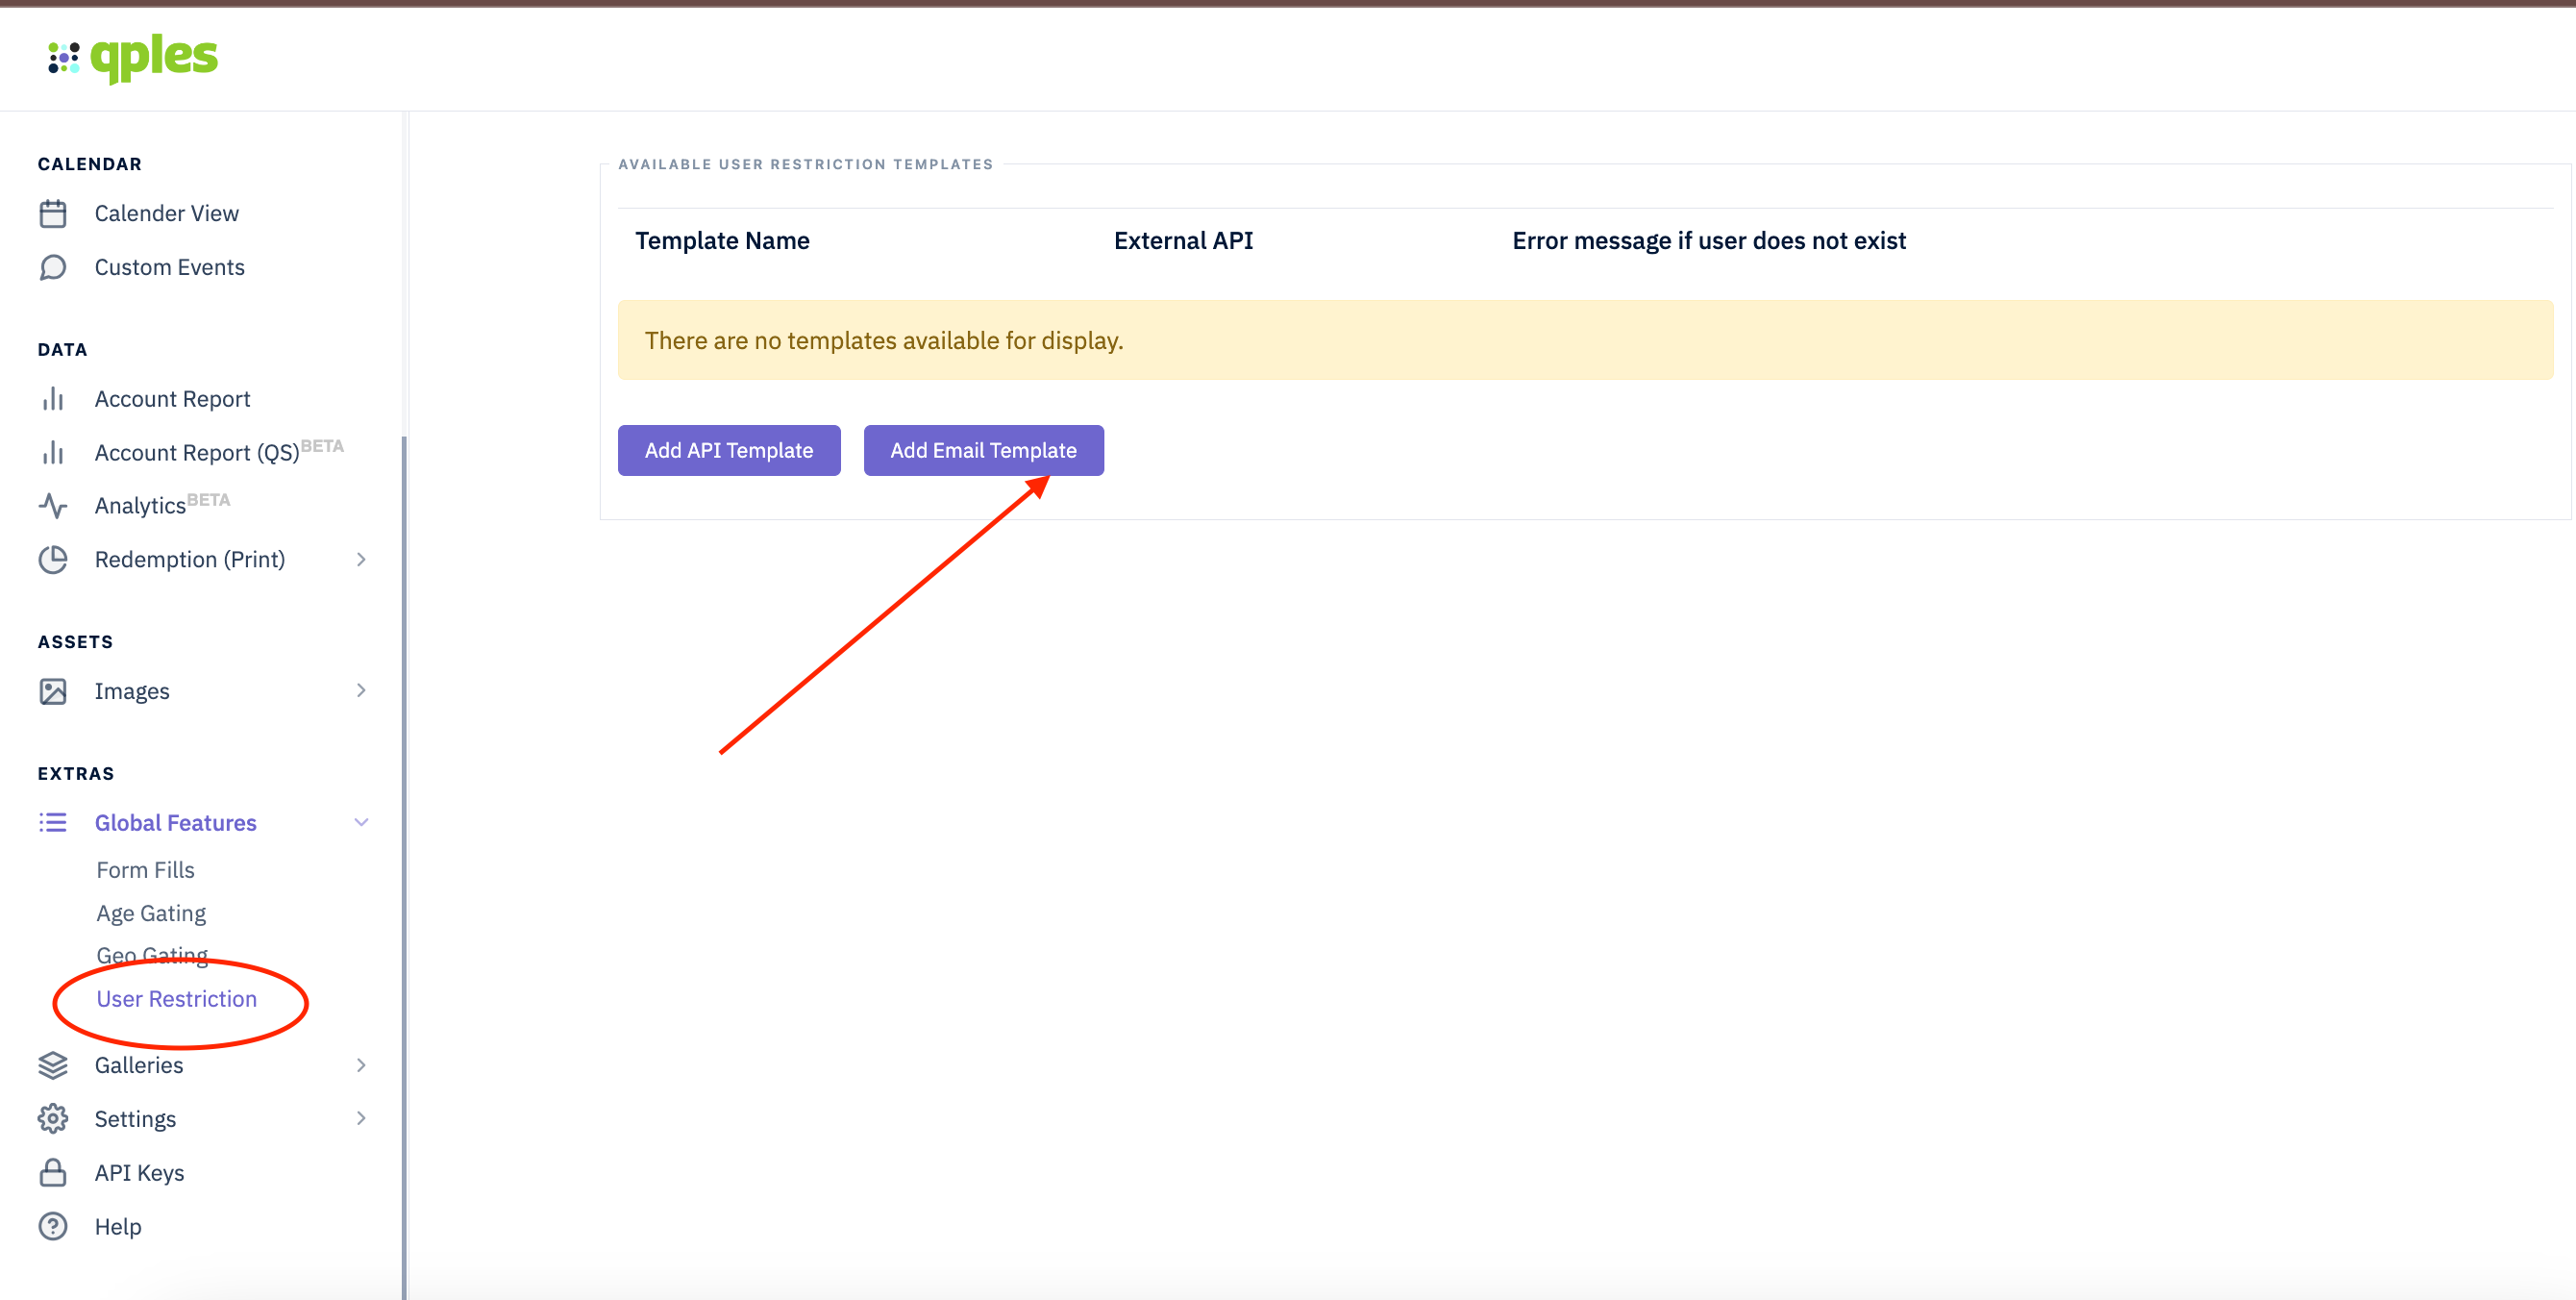This screenshot has width=2576, height=1300.
Task: Select Age Gating in sidebar
Action: point(151,913)
